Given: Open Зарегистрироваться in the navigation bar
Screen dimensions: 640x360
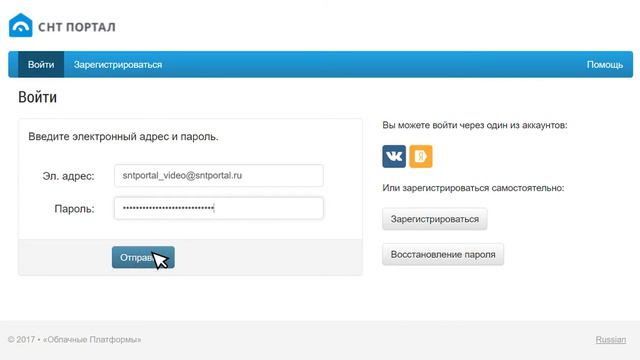Looking at the screenshot, I should coord(118,64).
